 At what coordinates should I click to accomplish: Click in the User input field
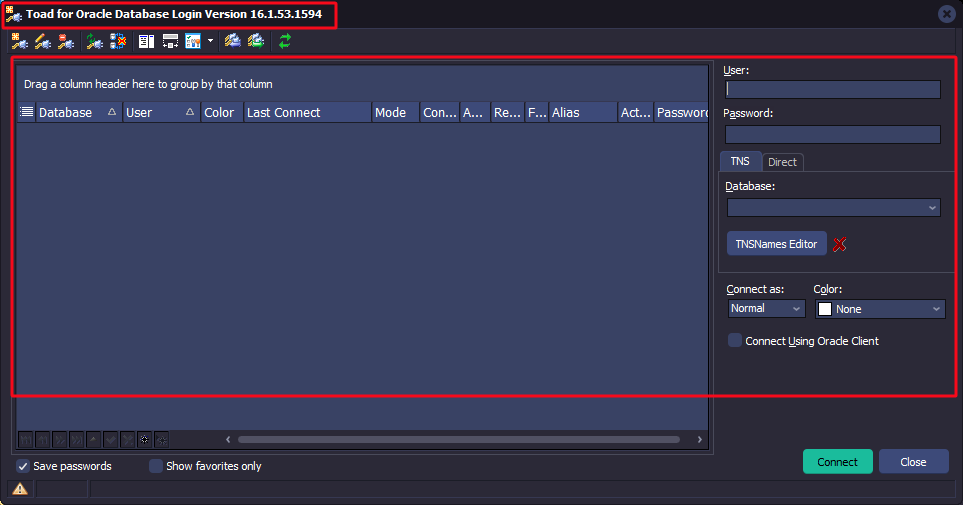tap(833, 90)
